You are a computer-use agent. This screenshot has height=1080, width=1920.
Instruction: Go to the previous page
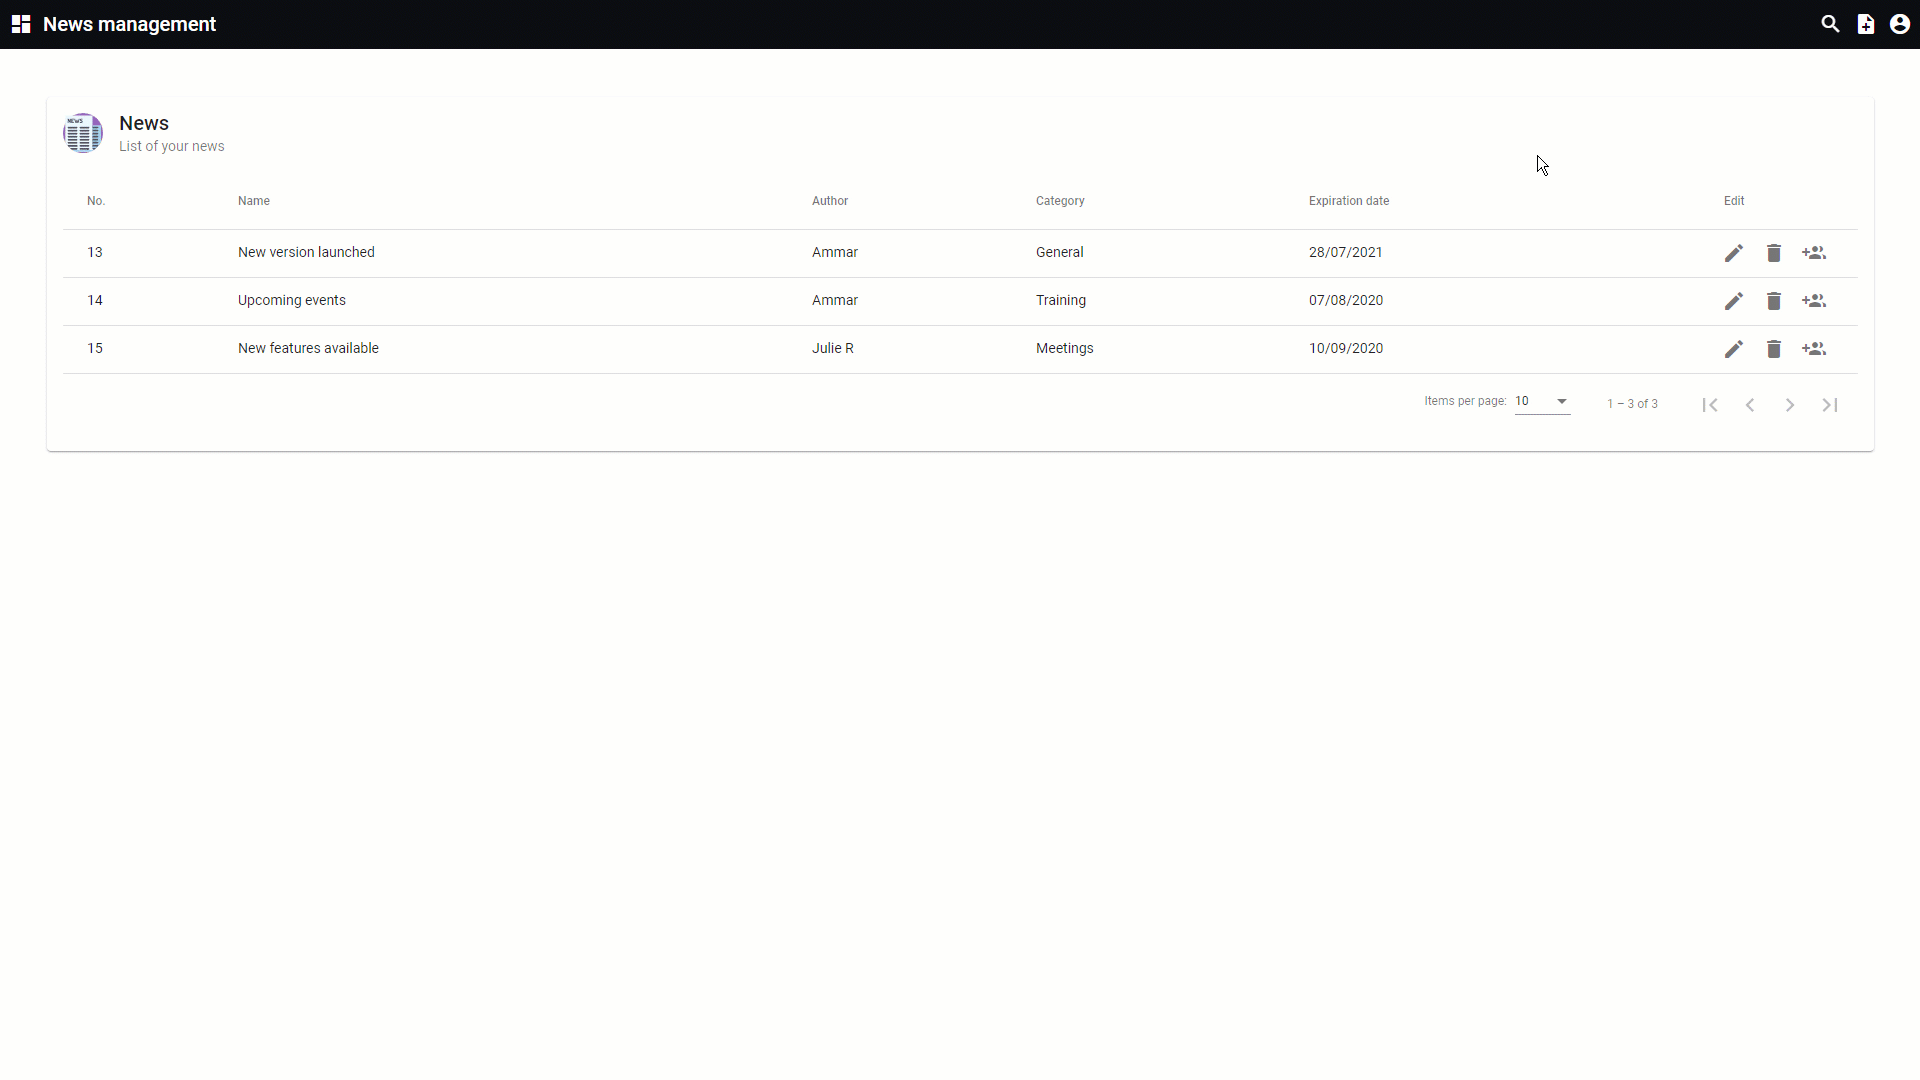pos(1750,405)
